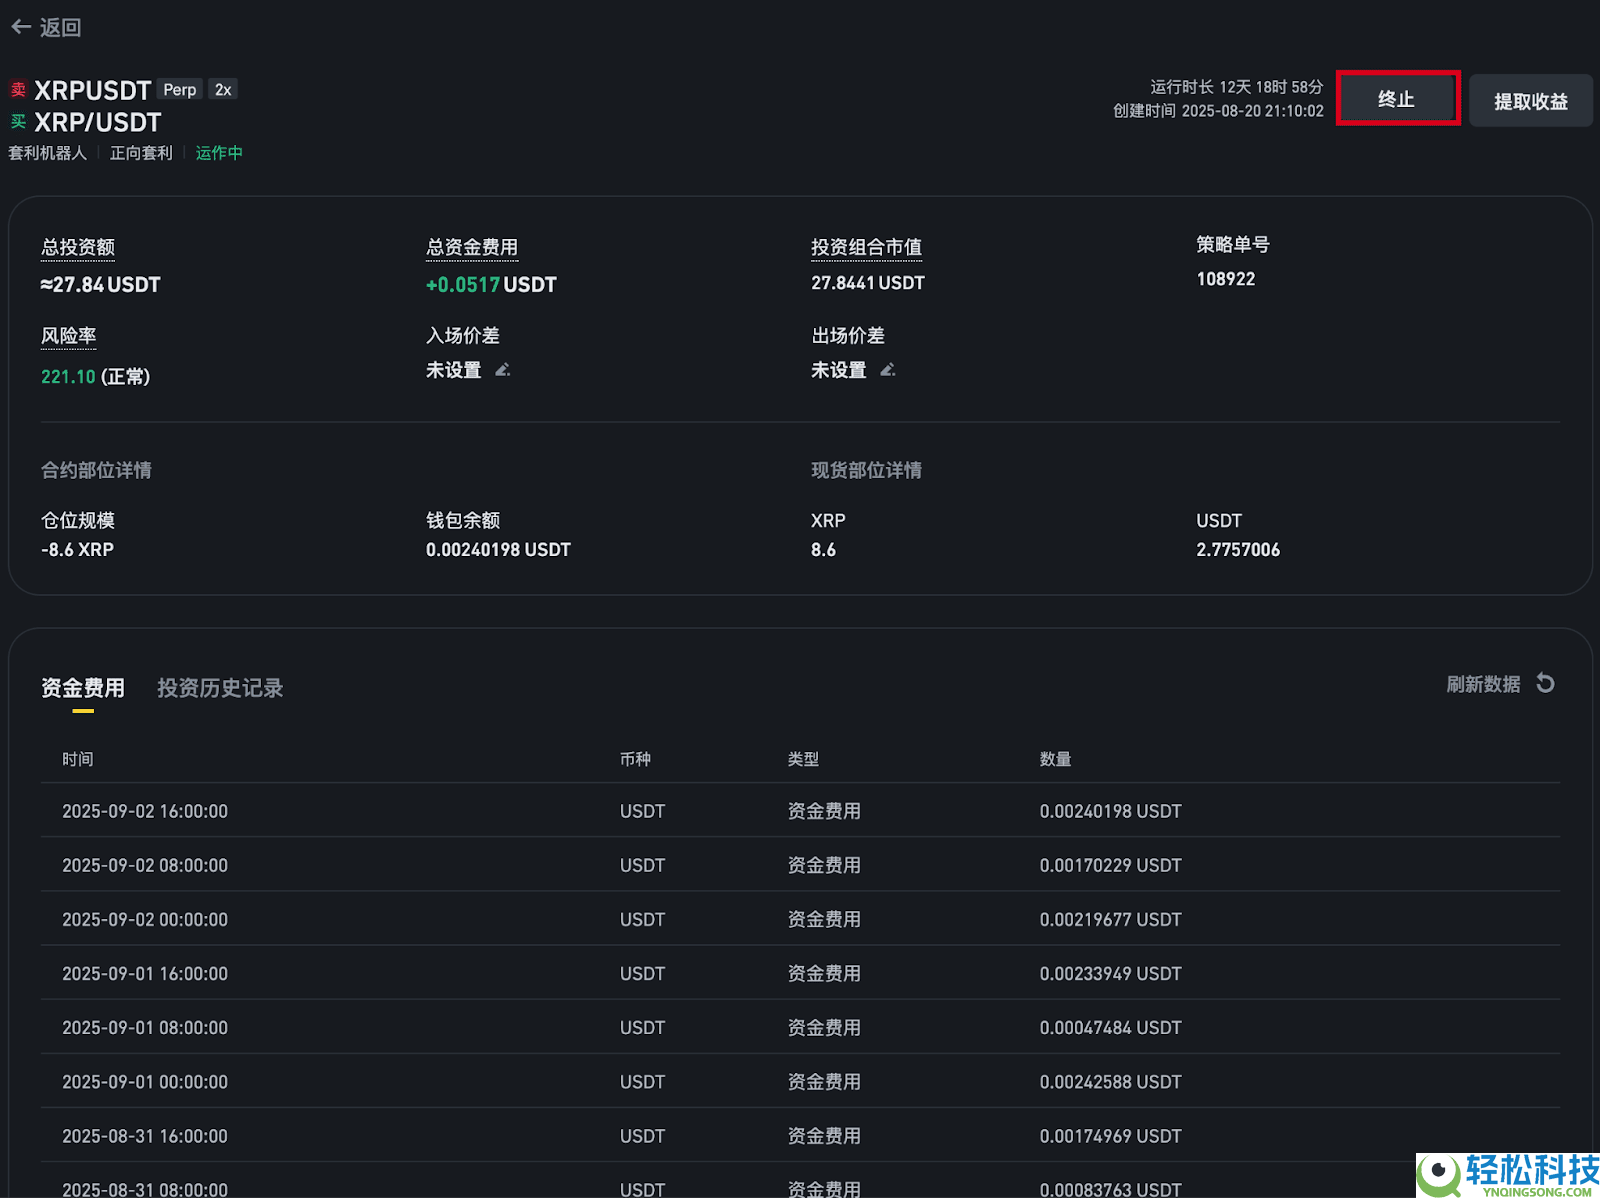Click the refresh icon beside 刷新数据
Viewport: 1600px width, 1198px height.
1545,683
